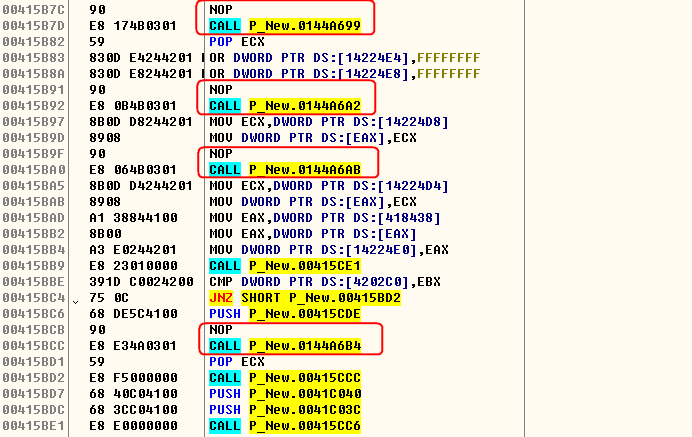692x437 pixels.
Task: Click hex bytes 68 3CC04100
Action: (133, 410)
